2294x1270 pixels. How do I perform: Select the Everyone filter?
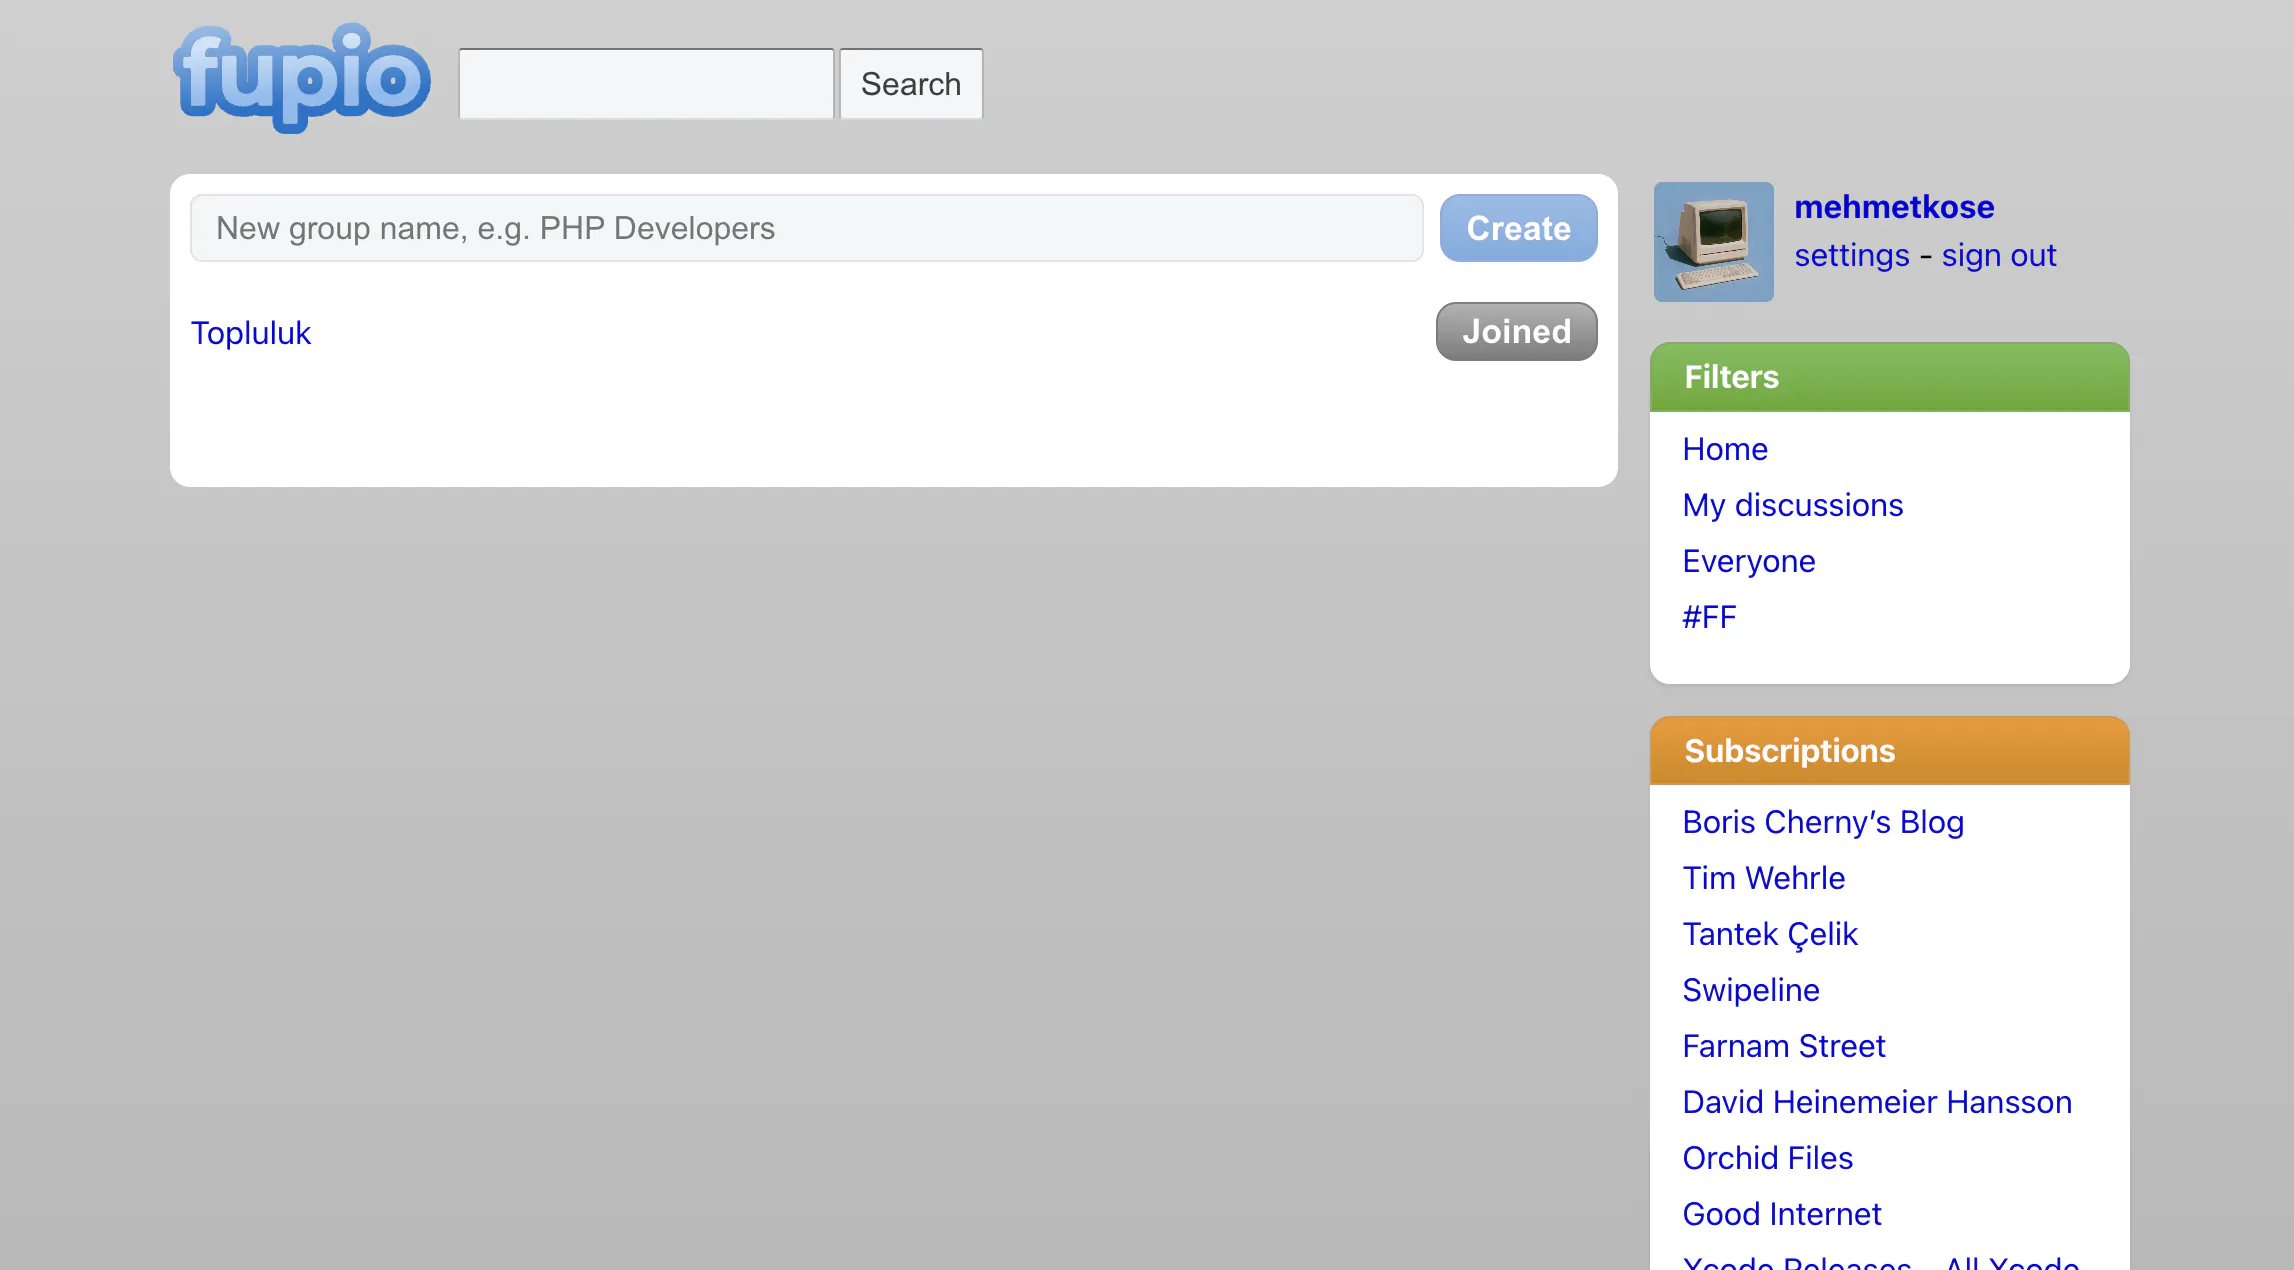pyautogui.click(x=1748, y=561)
